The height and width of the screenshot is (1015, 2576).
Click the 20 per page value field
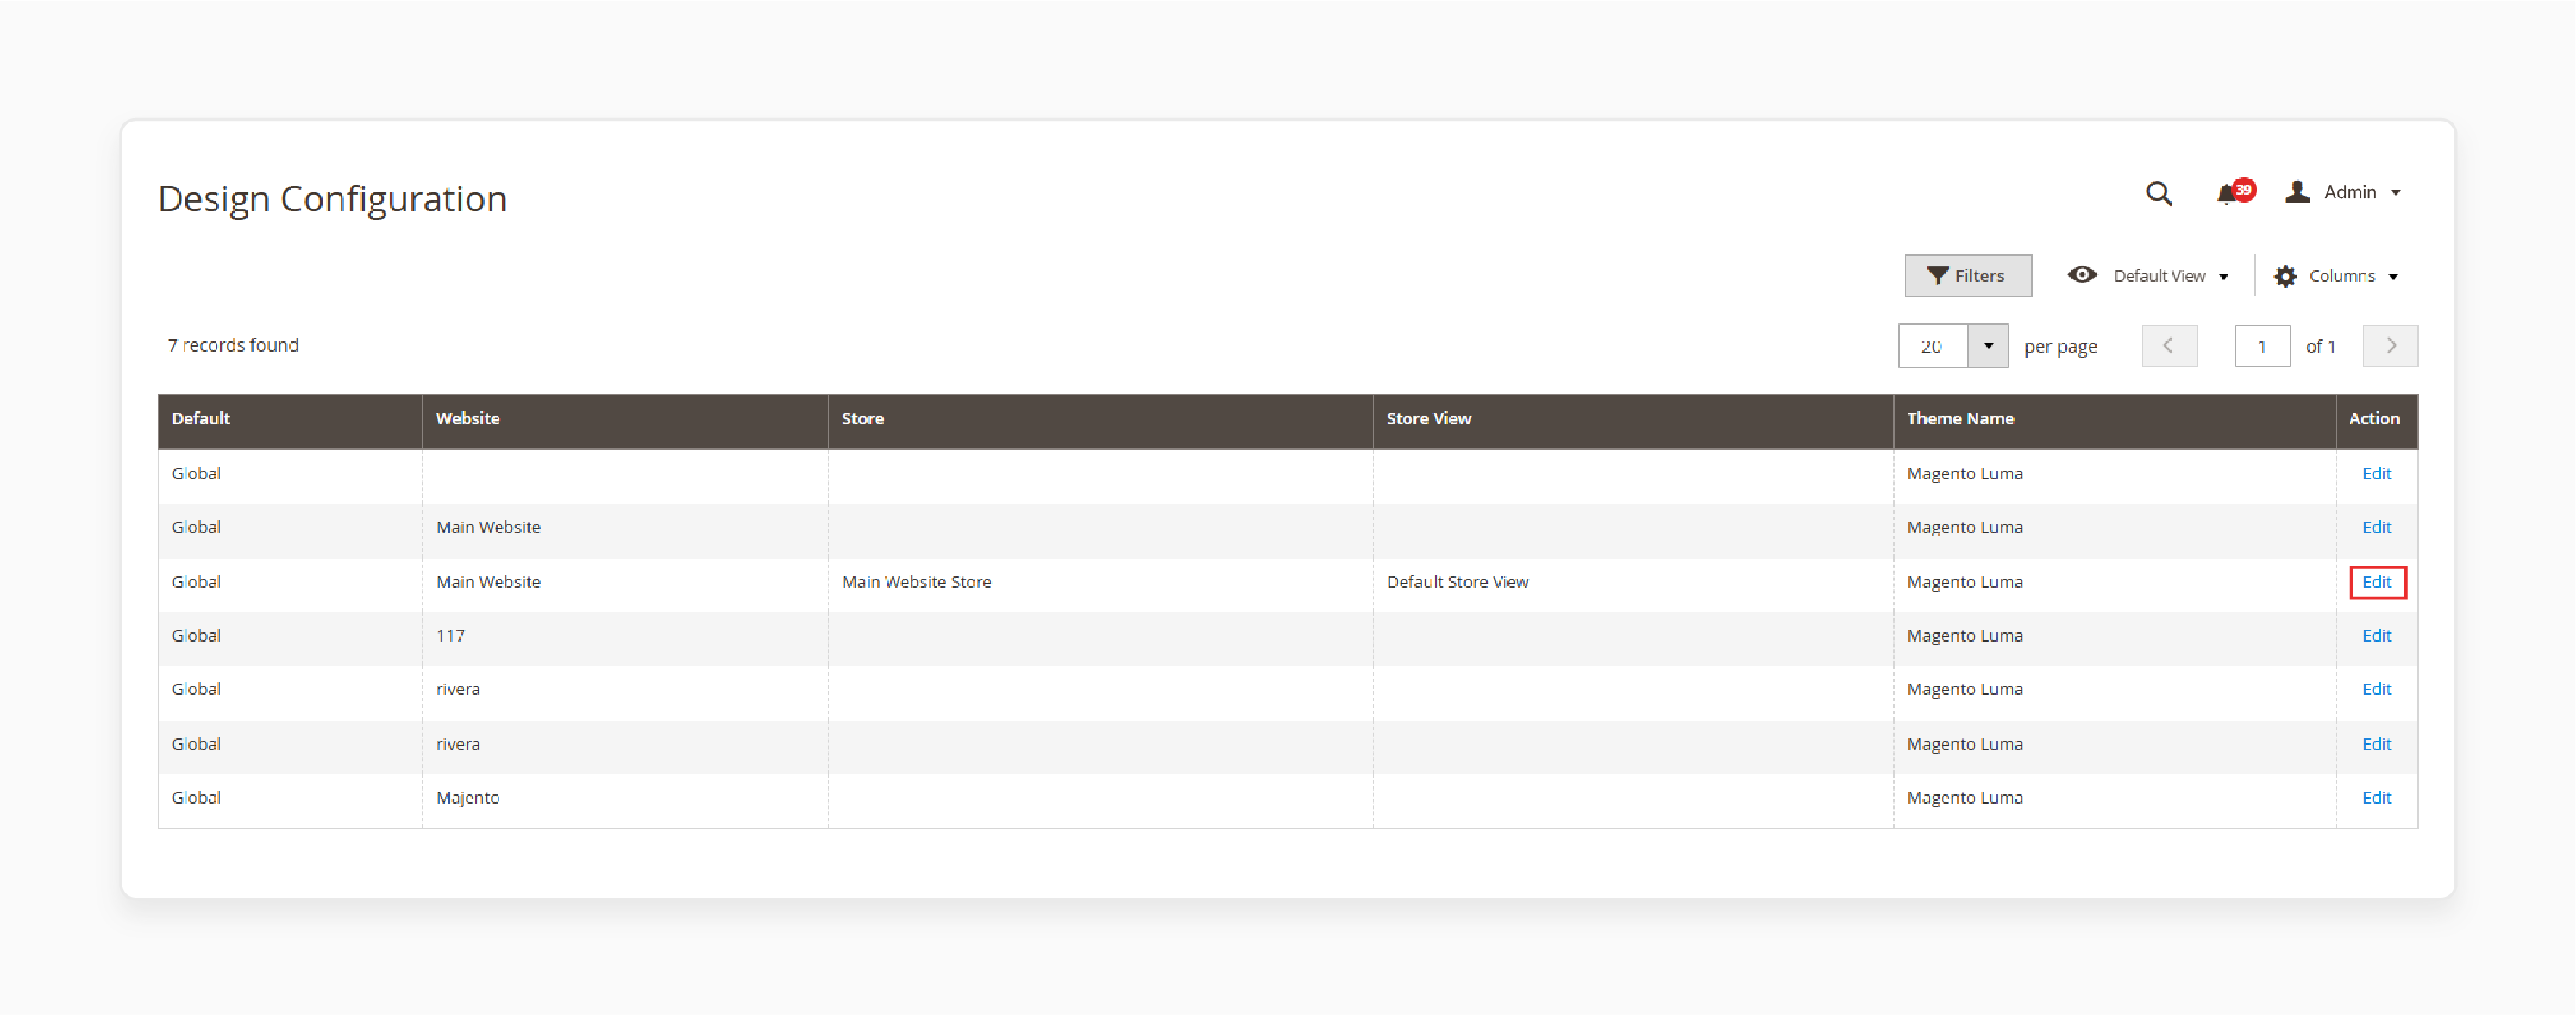click(x=1932, y=346)
